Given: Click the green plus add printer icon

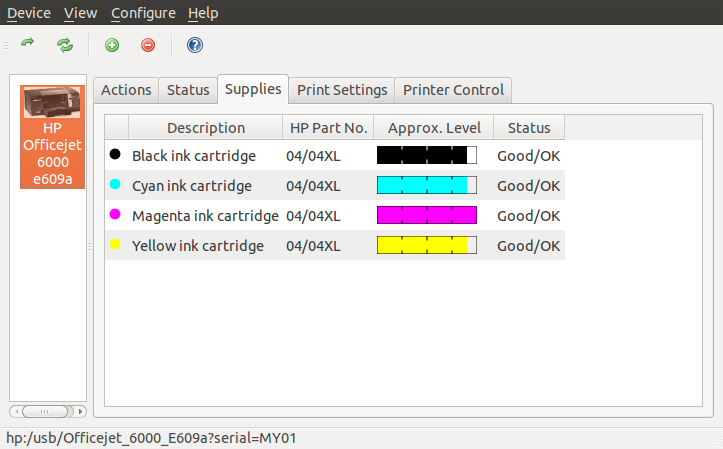Looking at the screenshot, I should point(112,45).
